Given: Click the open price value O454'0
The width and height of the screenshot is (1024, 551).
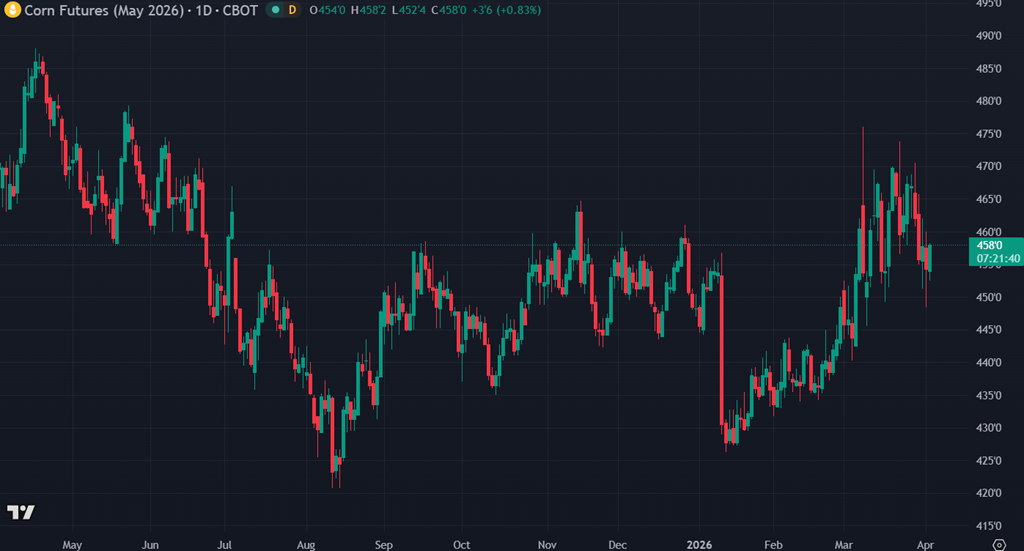Looking at the screenshot, I should pos(328,9).
